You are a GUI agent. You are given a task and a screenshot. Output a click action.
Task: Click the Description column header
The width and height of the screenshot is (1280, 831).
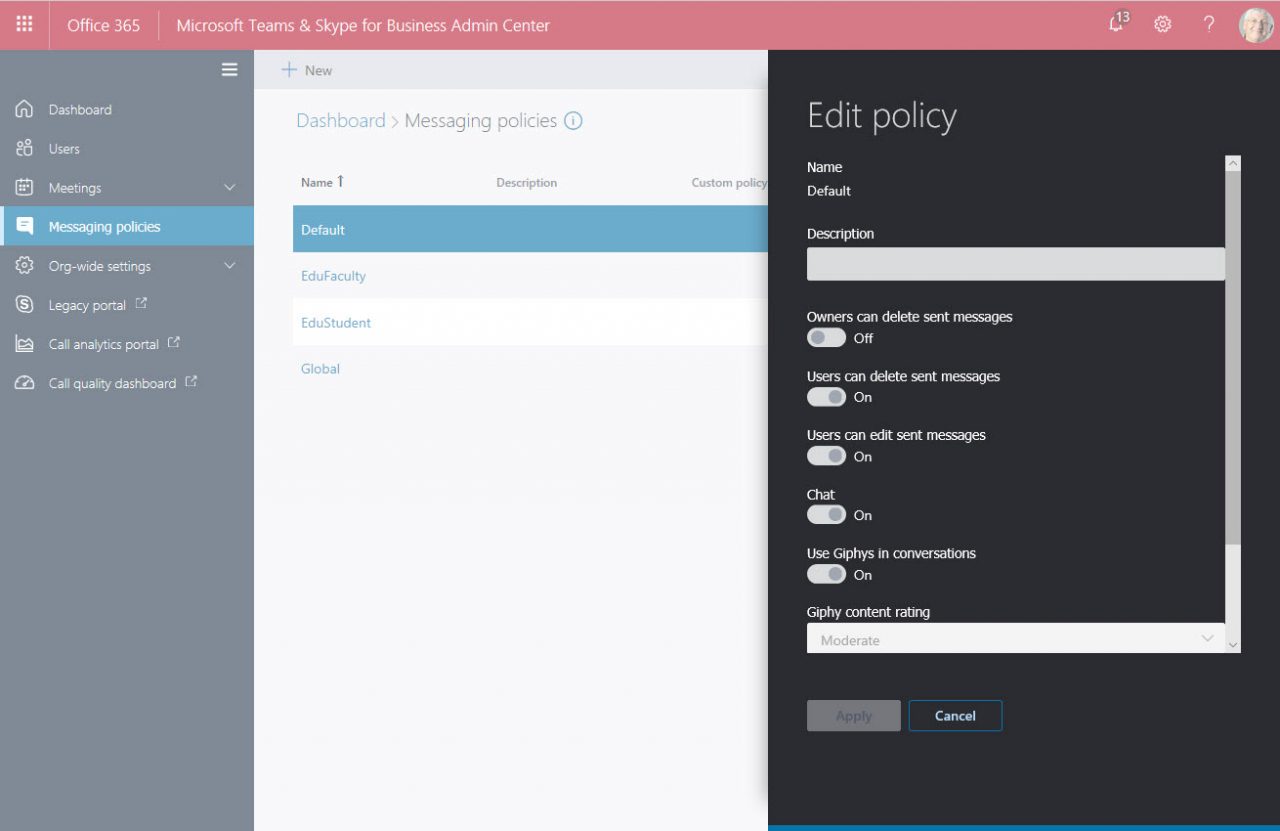click(526, 183)
